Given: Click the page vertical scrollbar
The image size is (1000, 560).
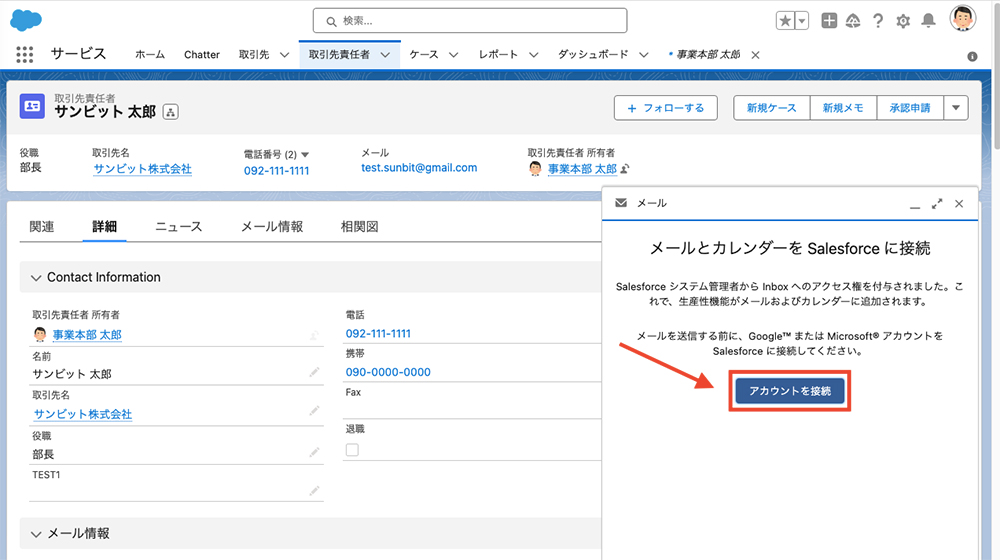Looking at the screenshot, I should coord(996,75).
